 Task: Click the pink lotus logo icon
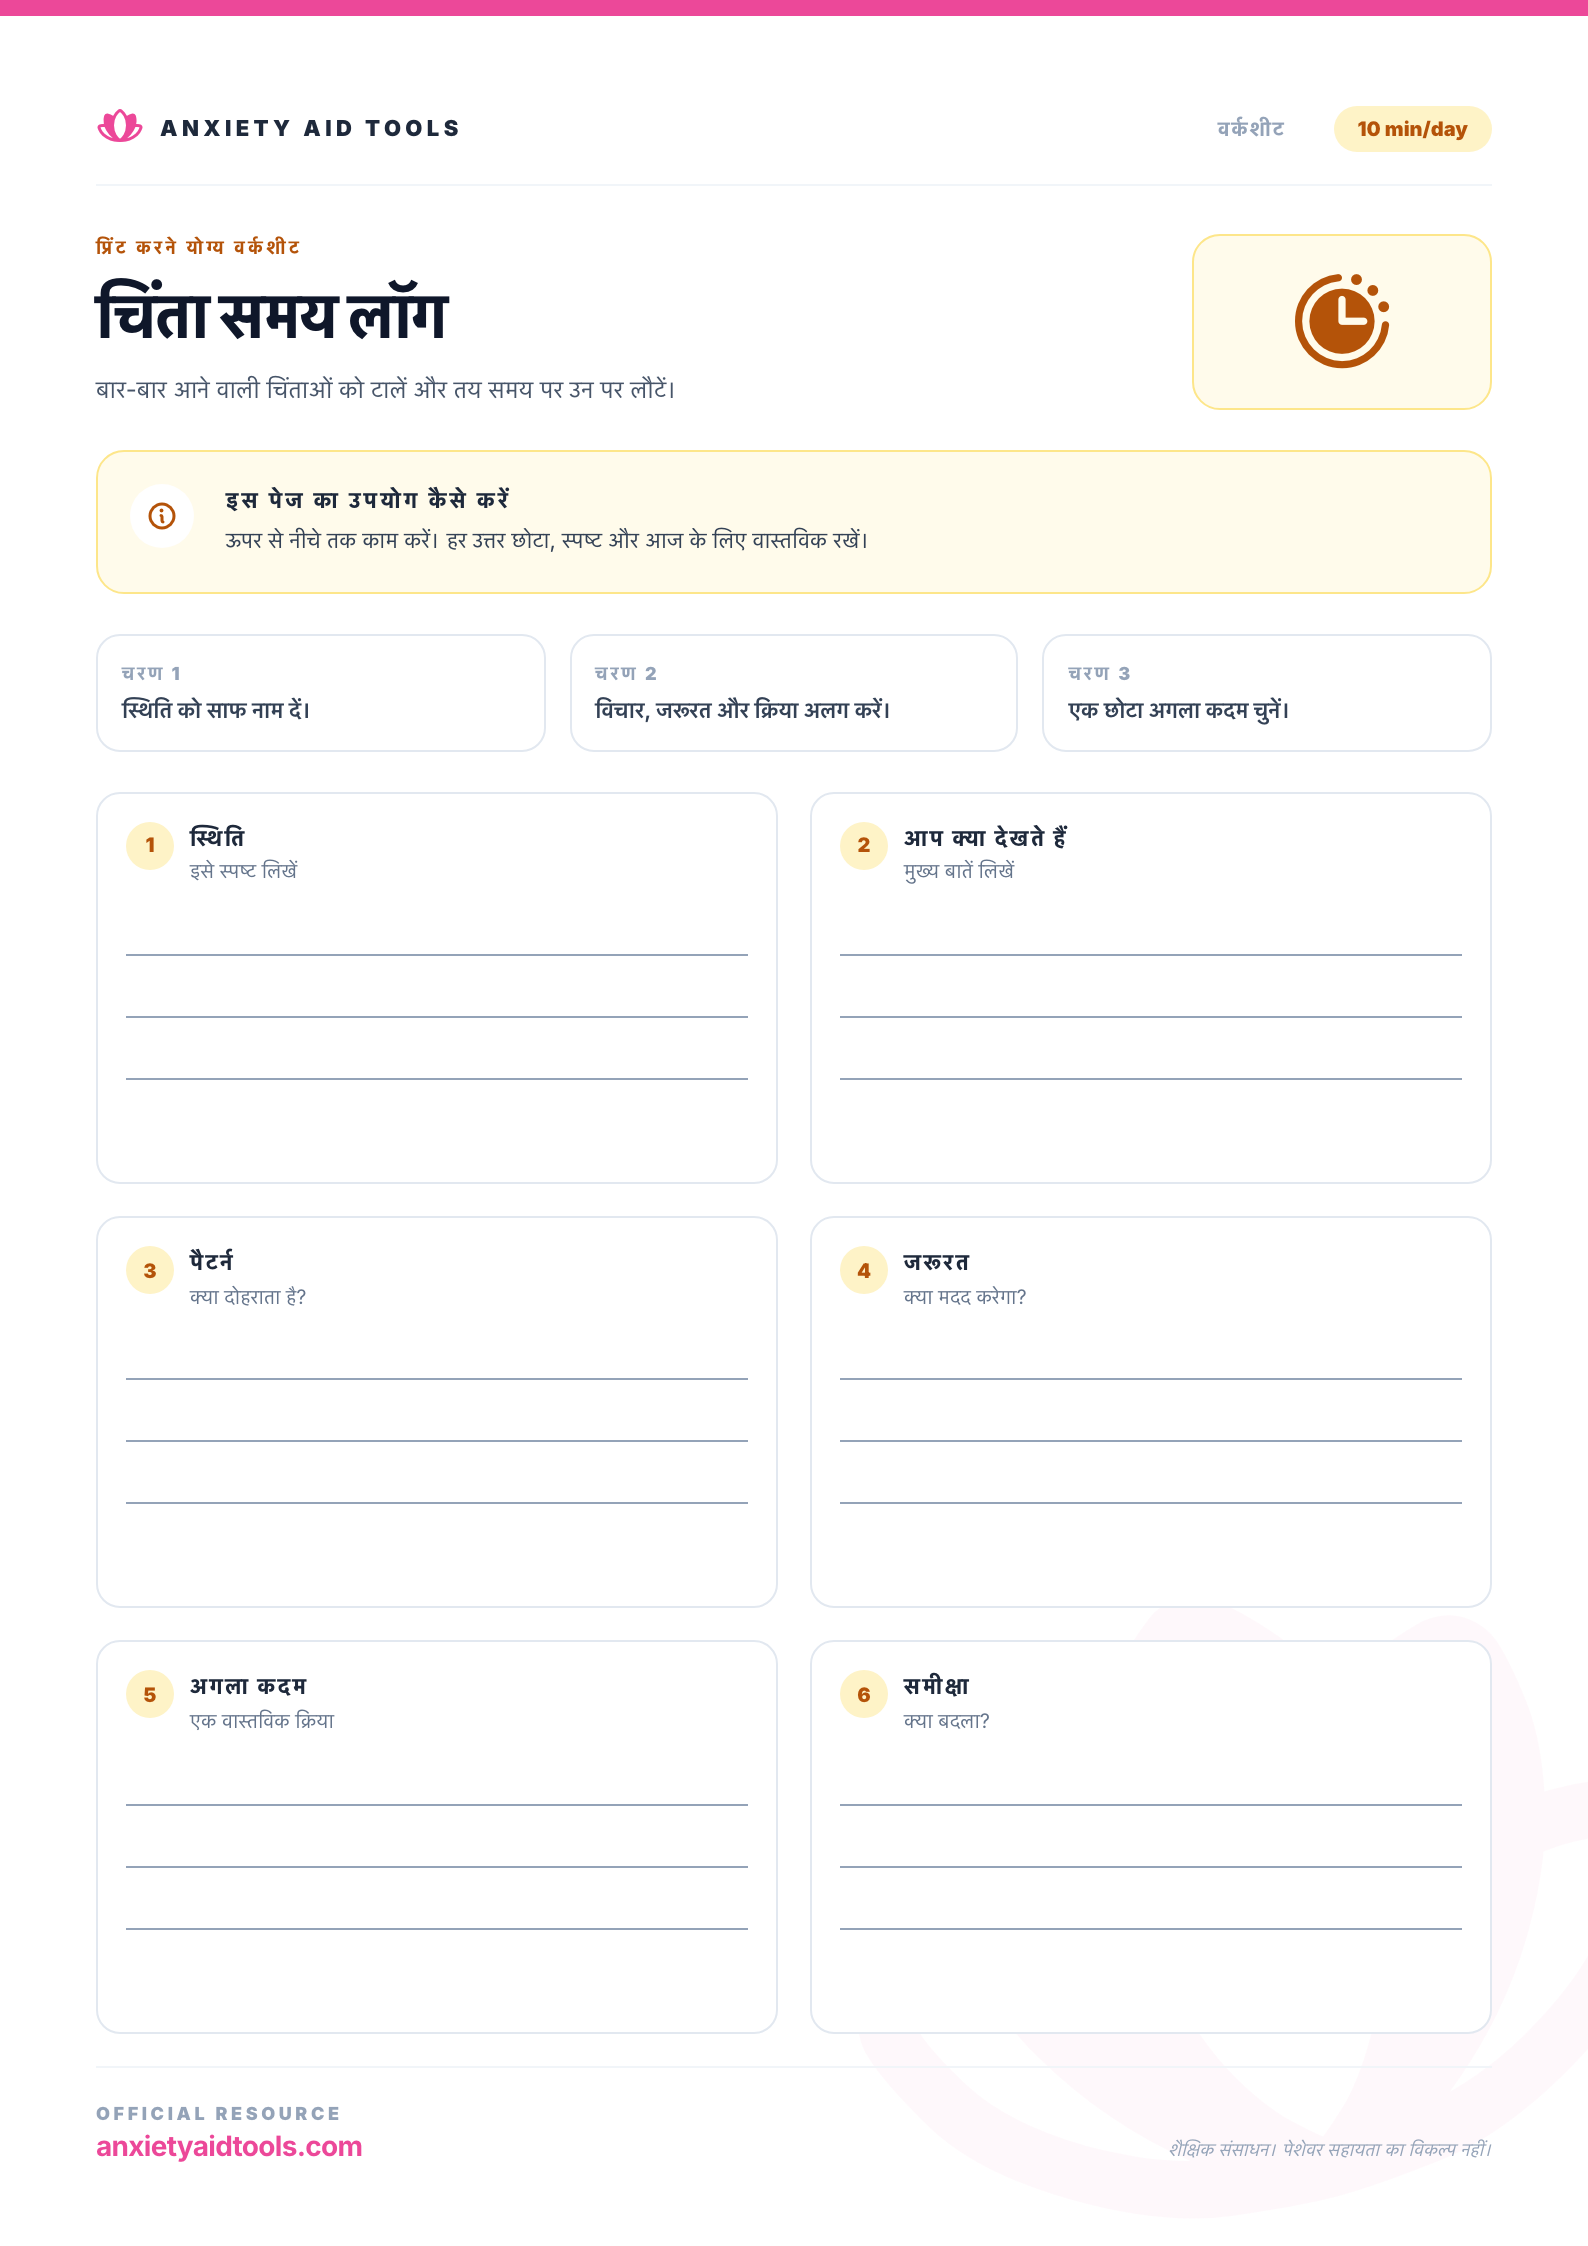(120, 127)
